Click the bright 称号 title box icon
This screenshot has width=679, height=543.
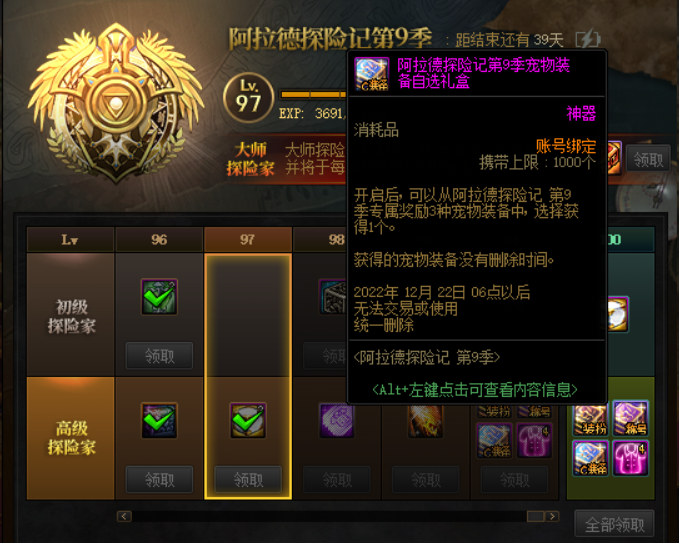coord(630,418)
